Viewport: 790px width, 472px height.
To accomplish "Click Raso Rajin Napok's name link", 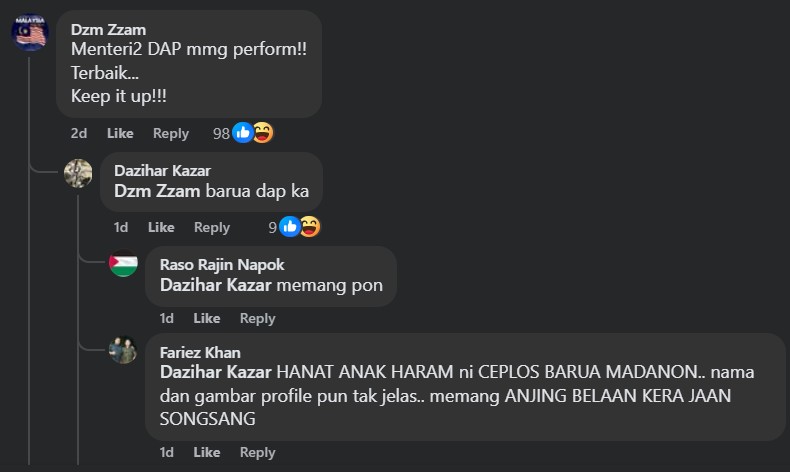I will coord(222,265).
